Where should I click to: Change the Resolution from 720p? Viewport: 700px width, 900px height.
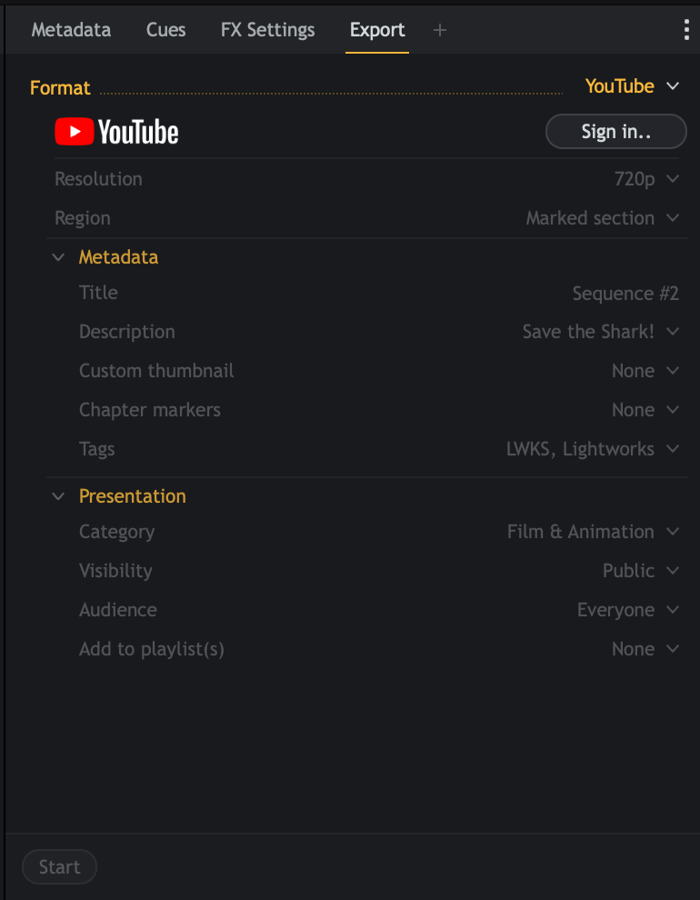click(646, 179)
